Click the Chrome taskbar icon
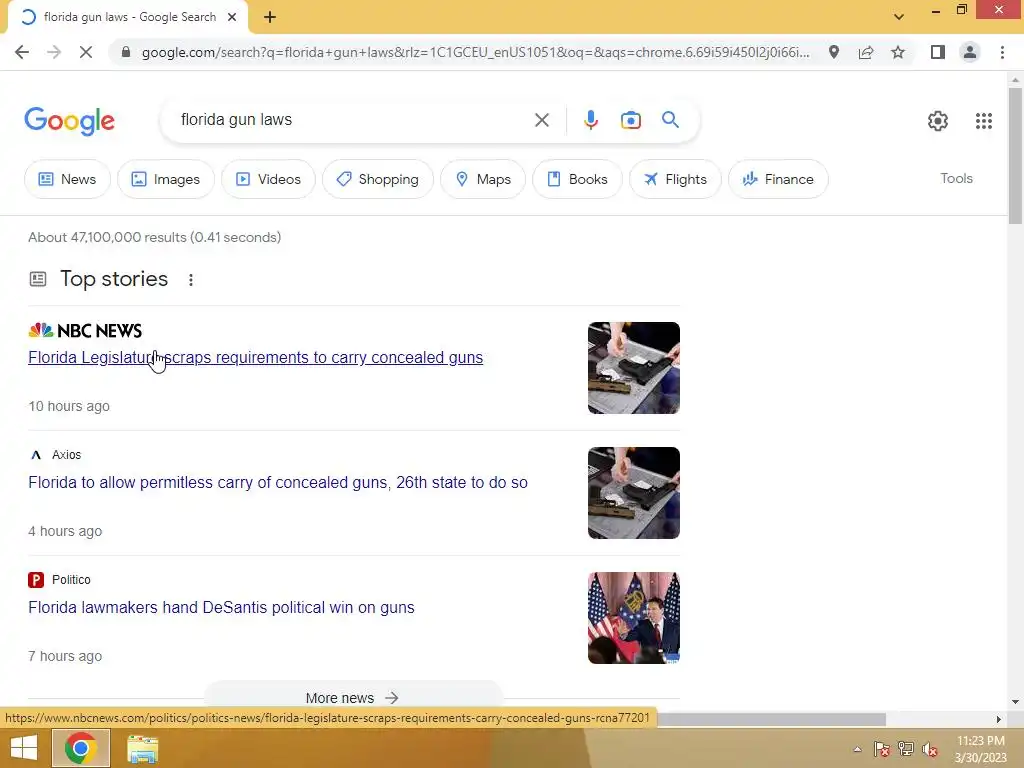Screen dimensions: 1024x768 coord(80,748)
